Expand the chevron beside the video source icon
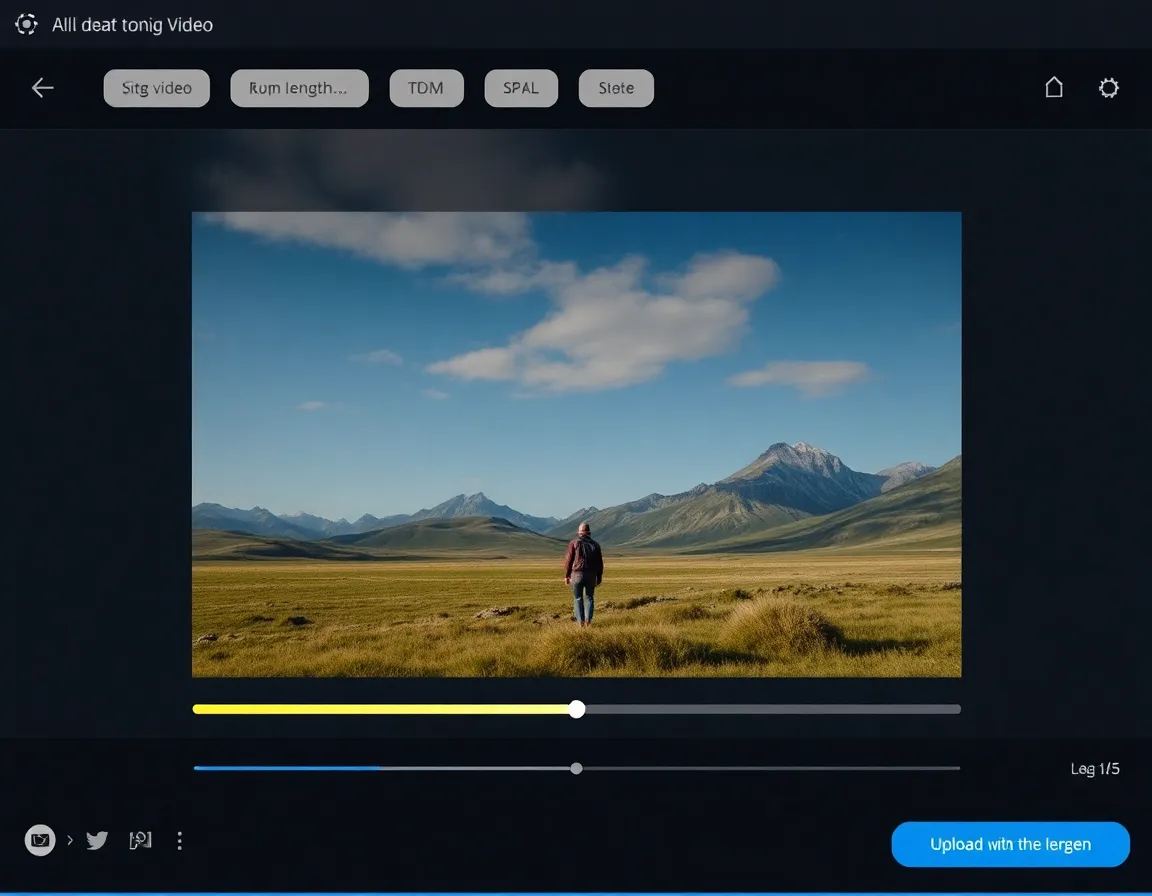This screenshot has width=1152, height=896. click(69, 840)
